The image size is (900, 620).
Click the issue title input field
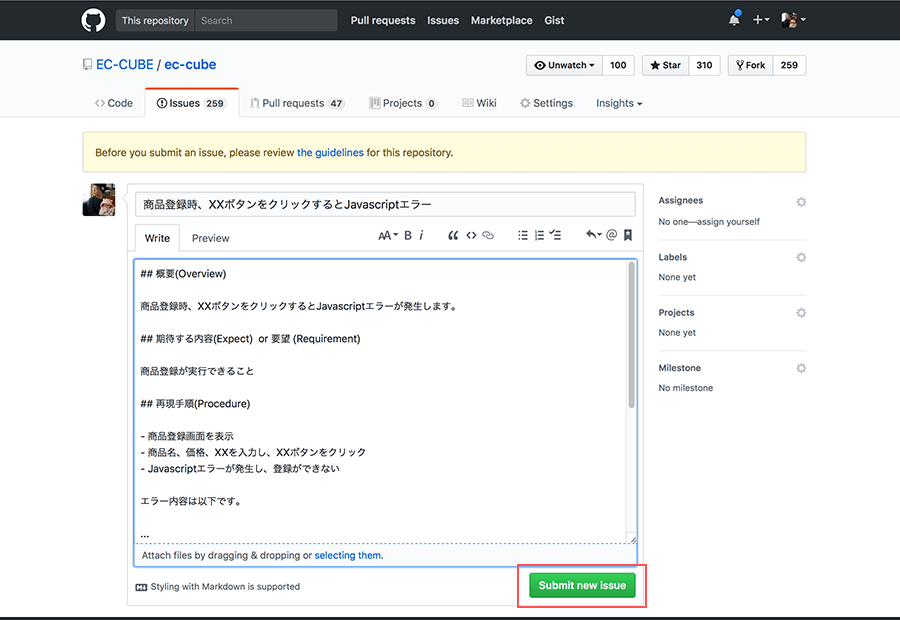(x=385, y=204)
